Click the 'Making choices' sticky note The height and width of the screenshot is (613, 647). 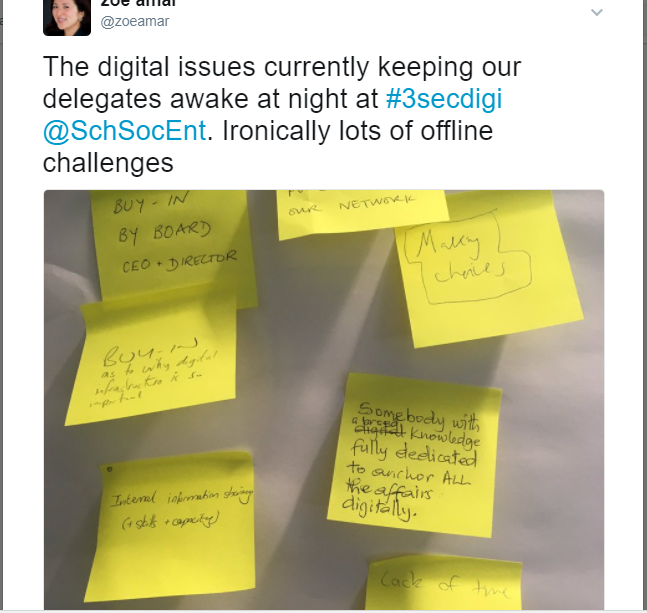[487, 268]
